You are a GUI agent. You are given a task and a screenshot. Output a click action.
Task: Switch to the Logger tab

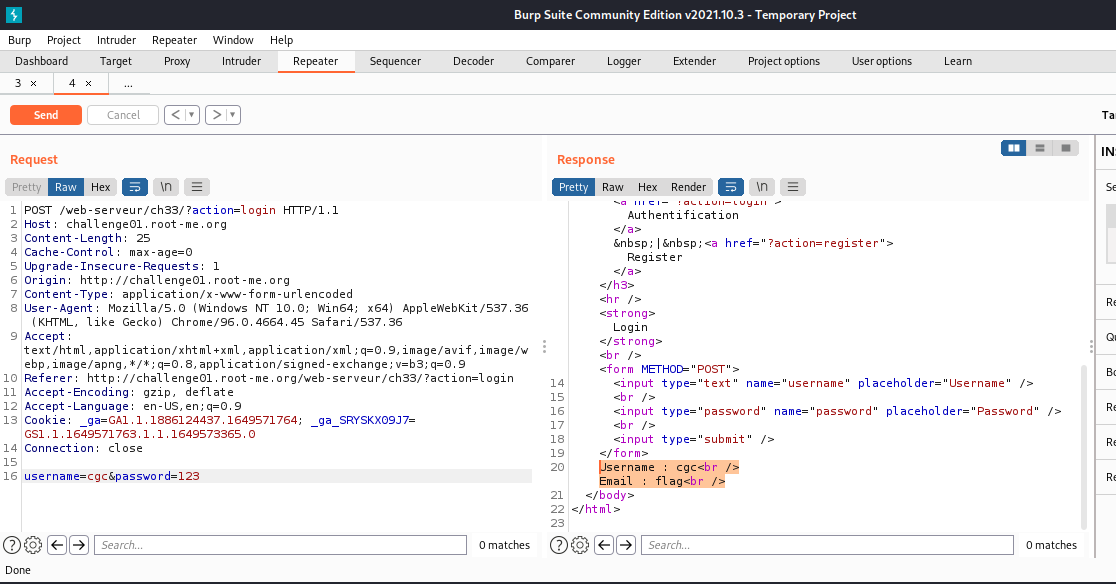click(x=623, y=61)
